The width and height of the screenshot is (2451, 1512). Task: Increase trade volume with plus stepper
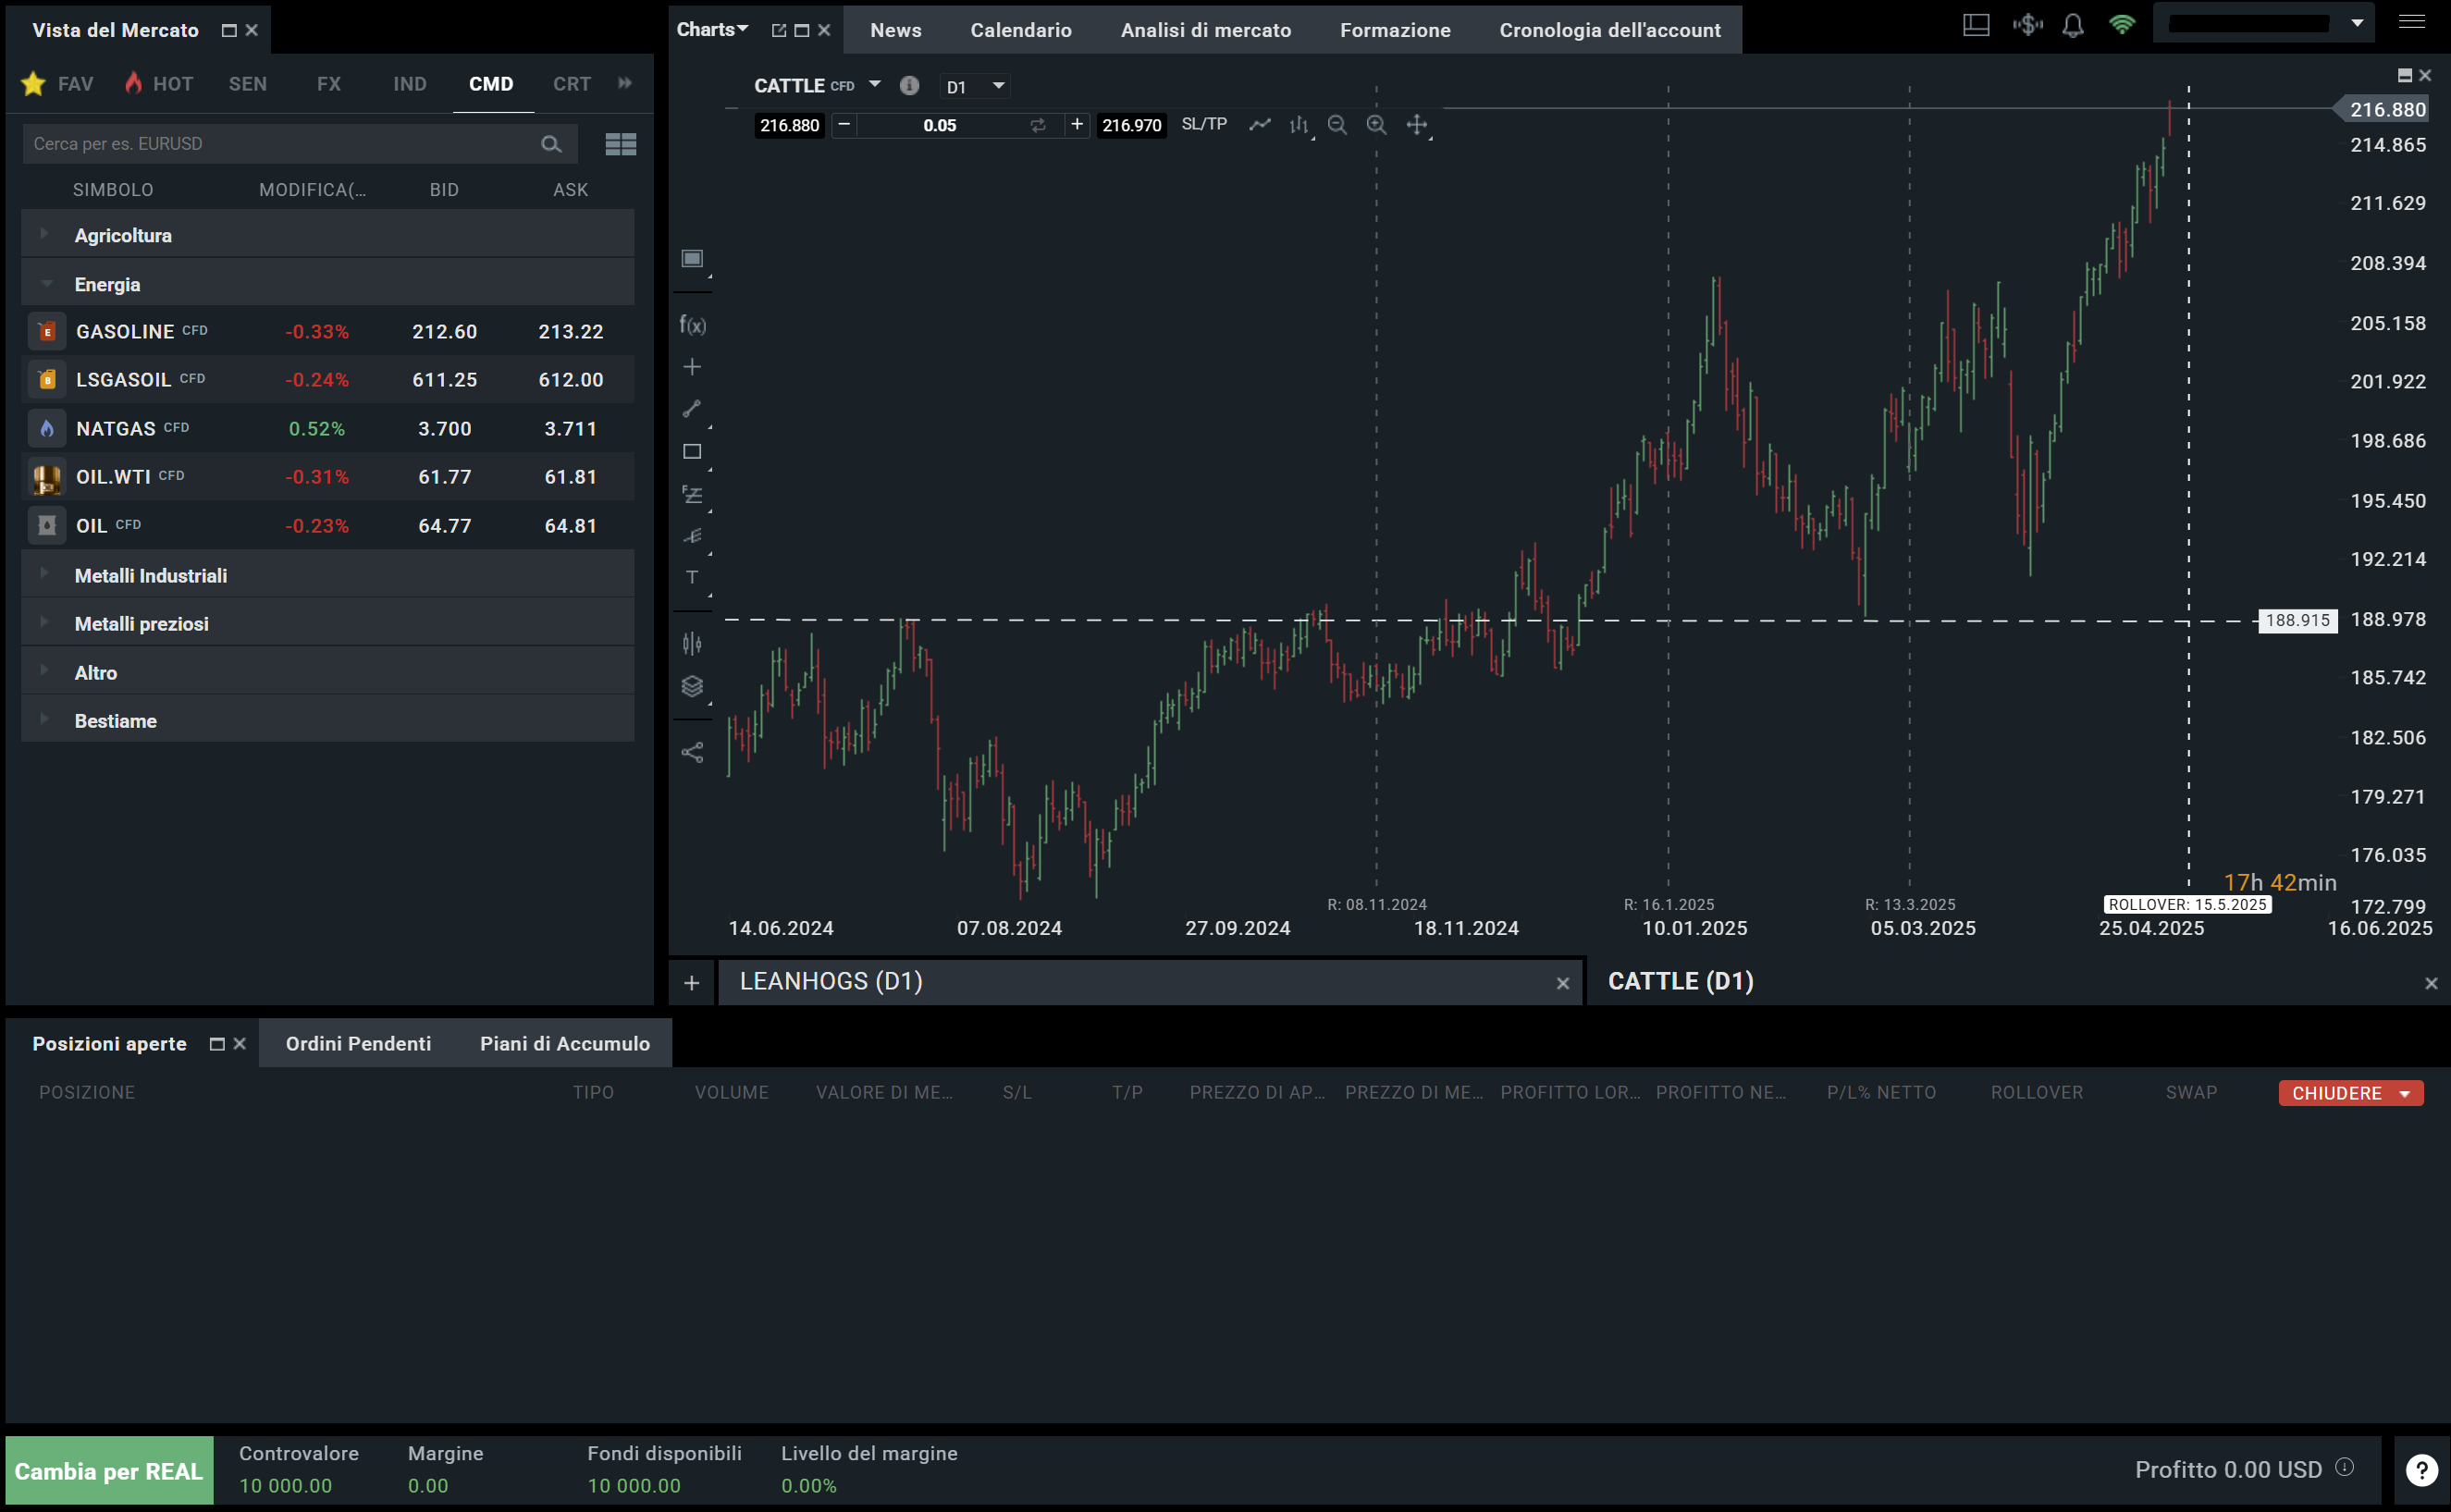[x=1076, y=125]
